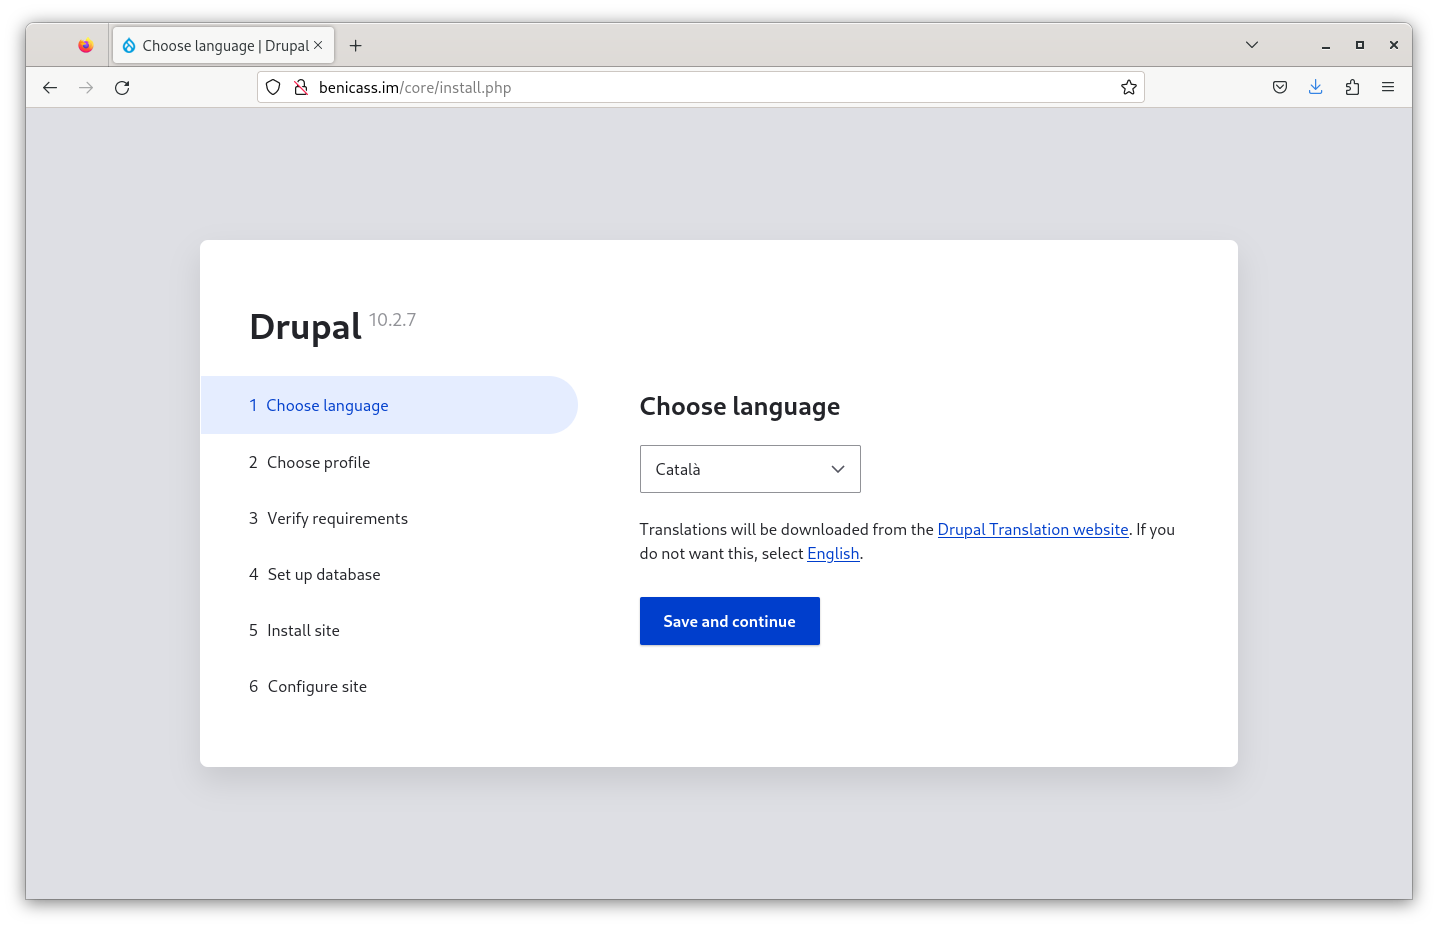Bookmark this page with star icon
Image resolution: width=1438 pixels, height=928 pixels.
pos(1129,88)
